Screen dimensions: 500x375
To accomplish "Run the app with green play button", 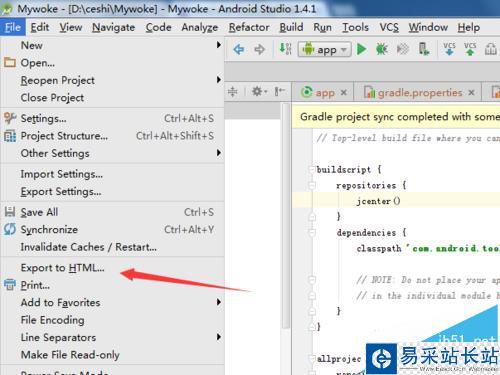I will coord(362,49).
